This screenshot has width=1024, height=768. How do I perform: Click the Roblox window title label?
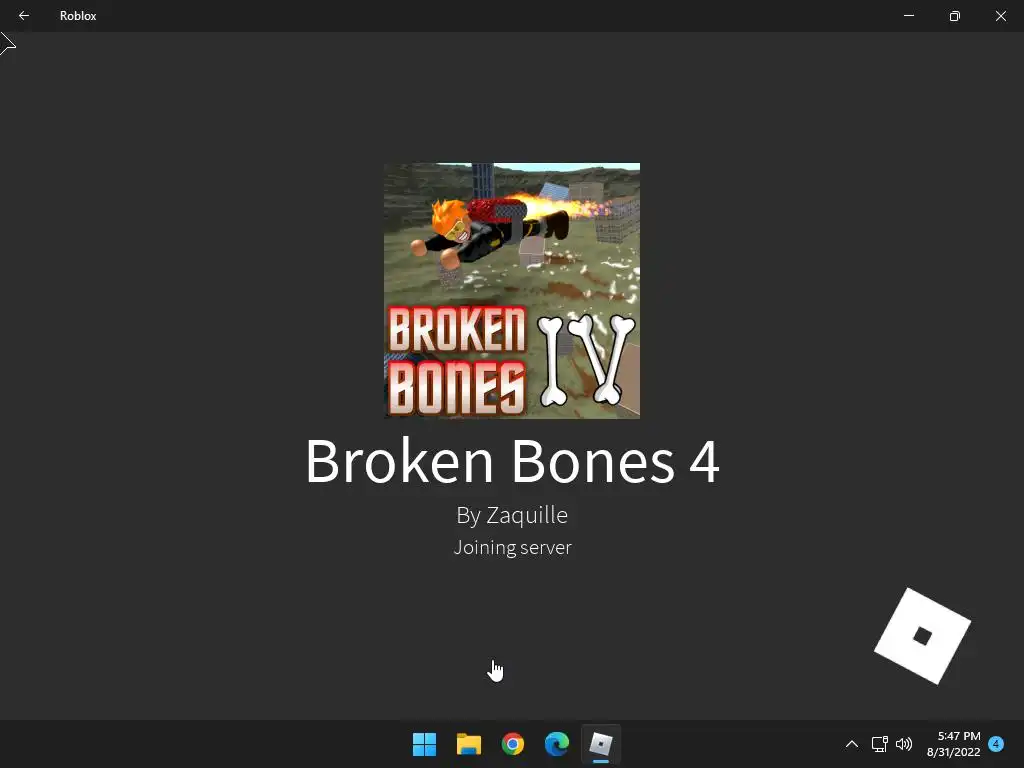coord(78,16)
